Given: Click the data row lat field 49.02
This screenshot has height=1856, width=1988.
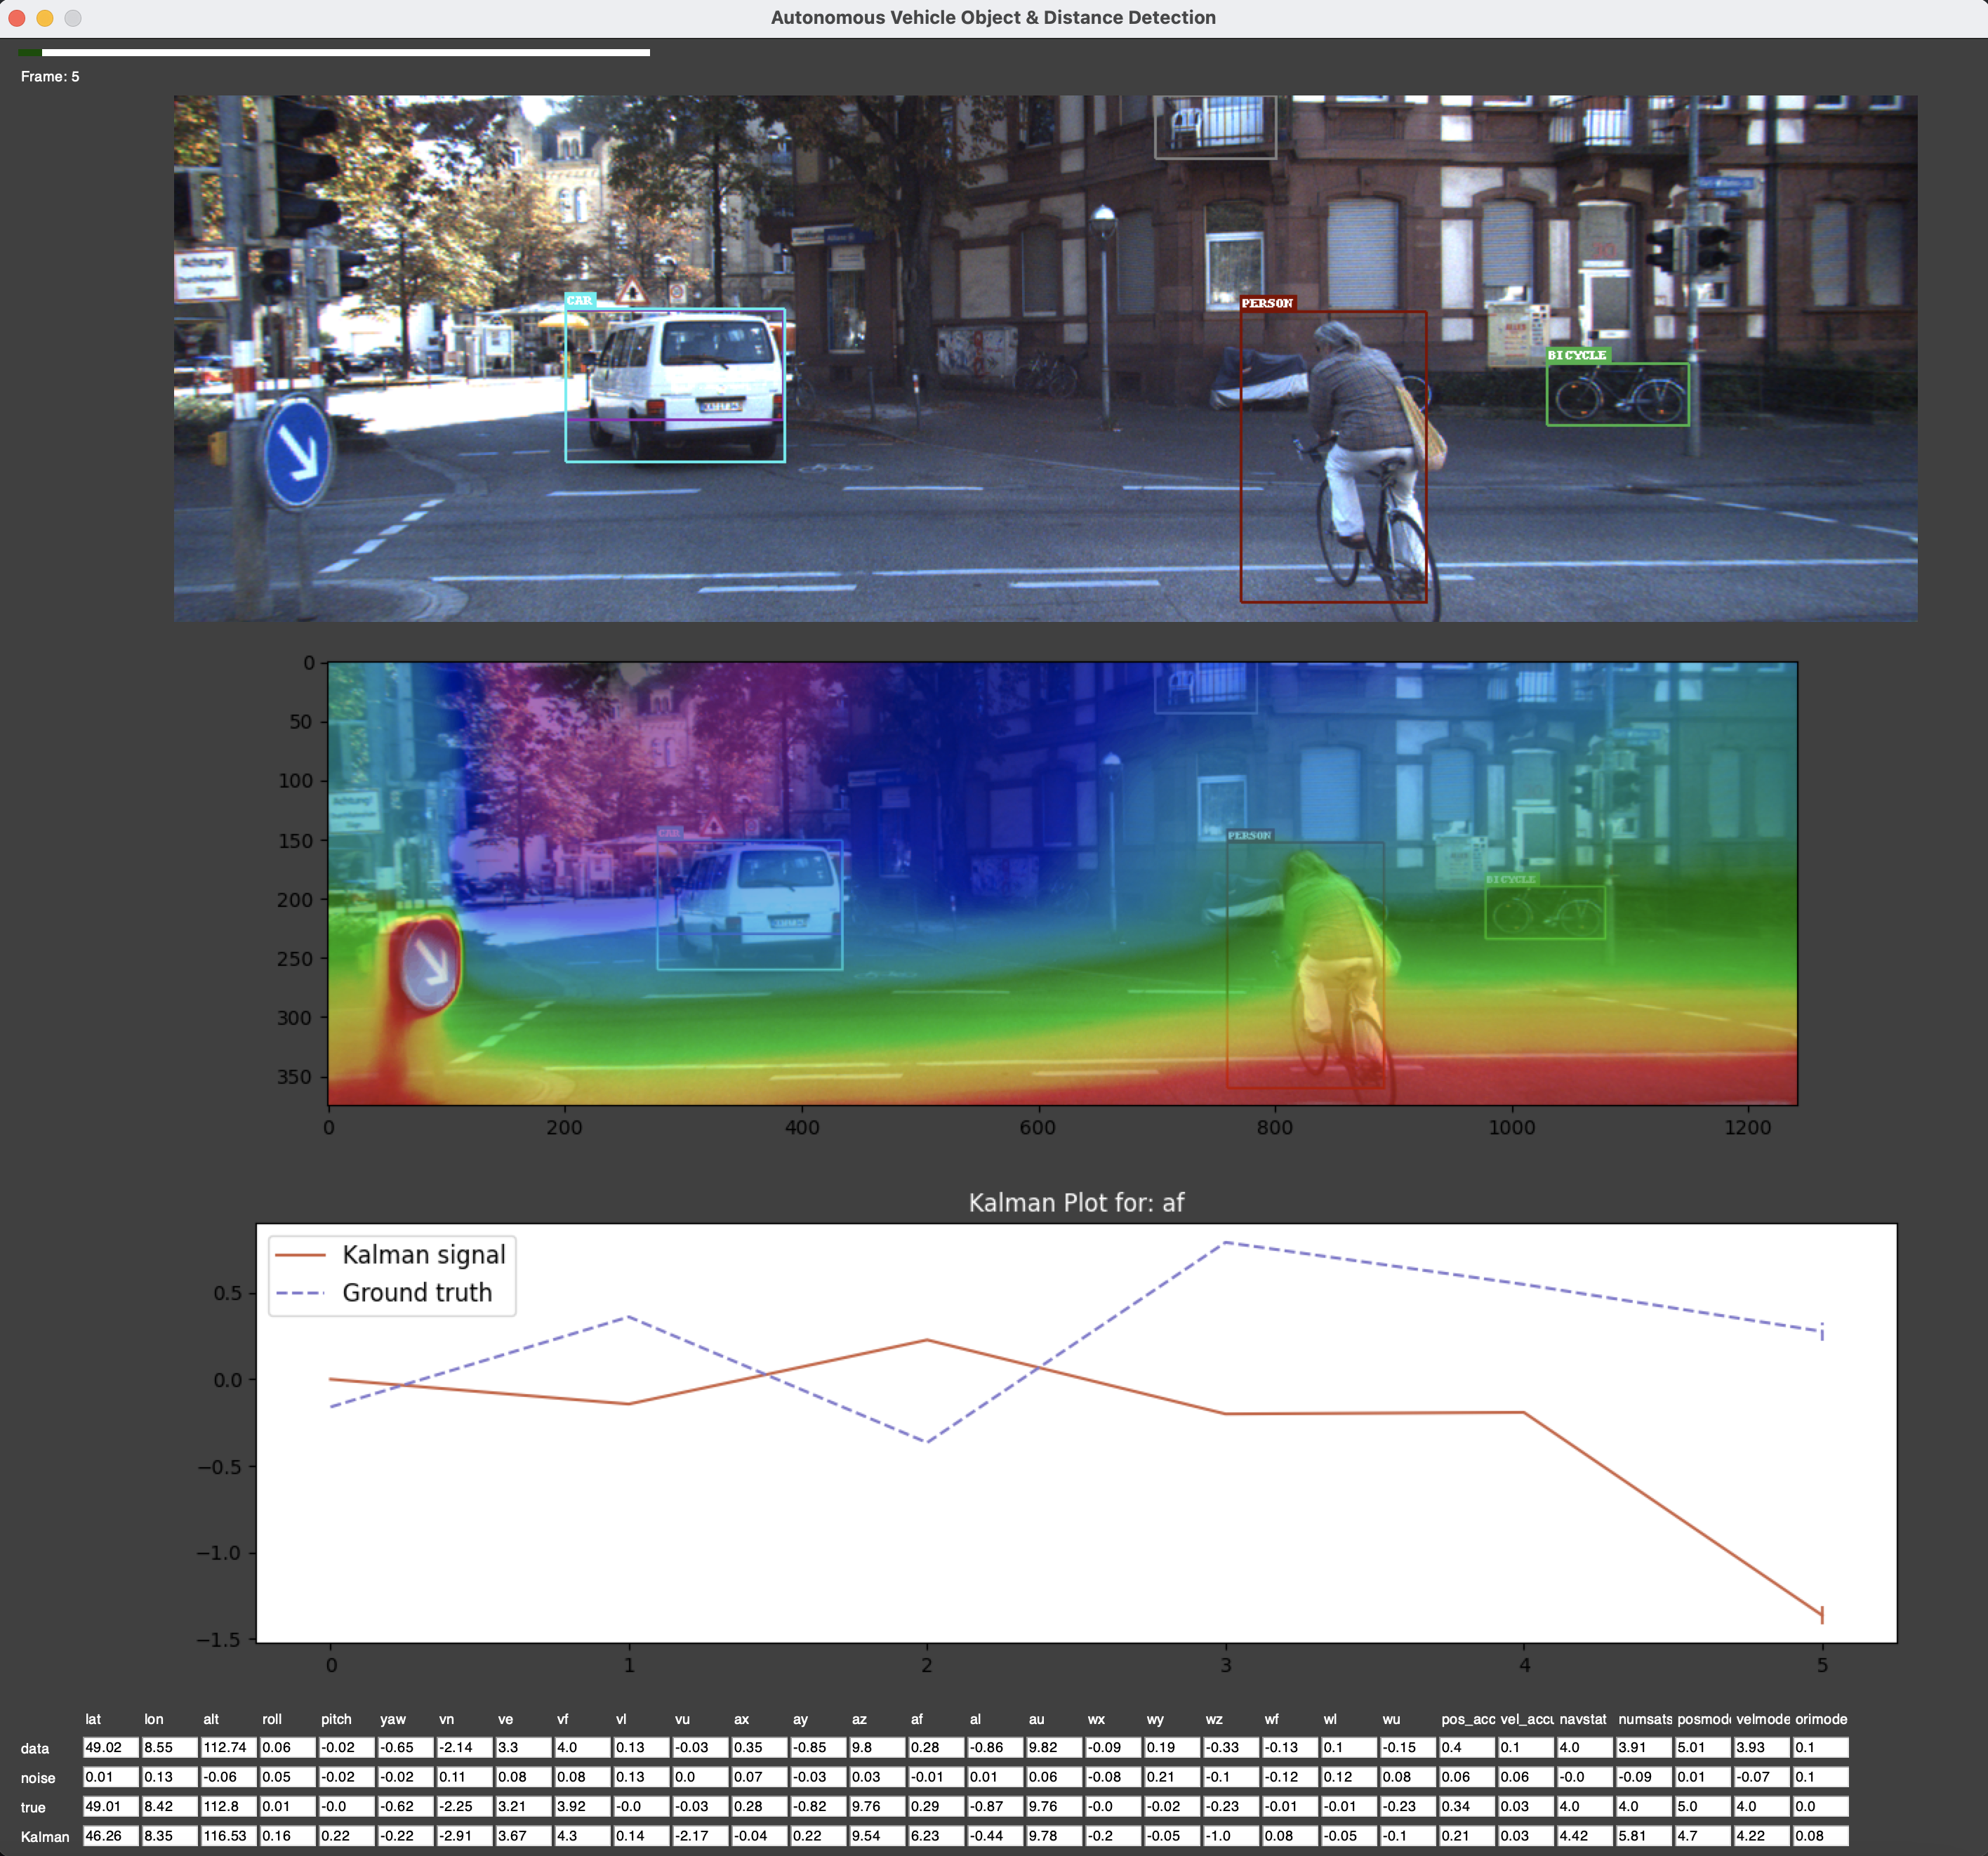Looking at the screenshot, I should click(110, 1747).
